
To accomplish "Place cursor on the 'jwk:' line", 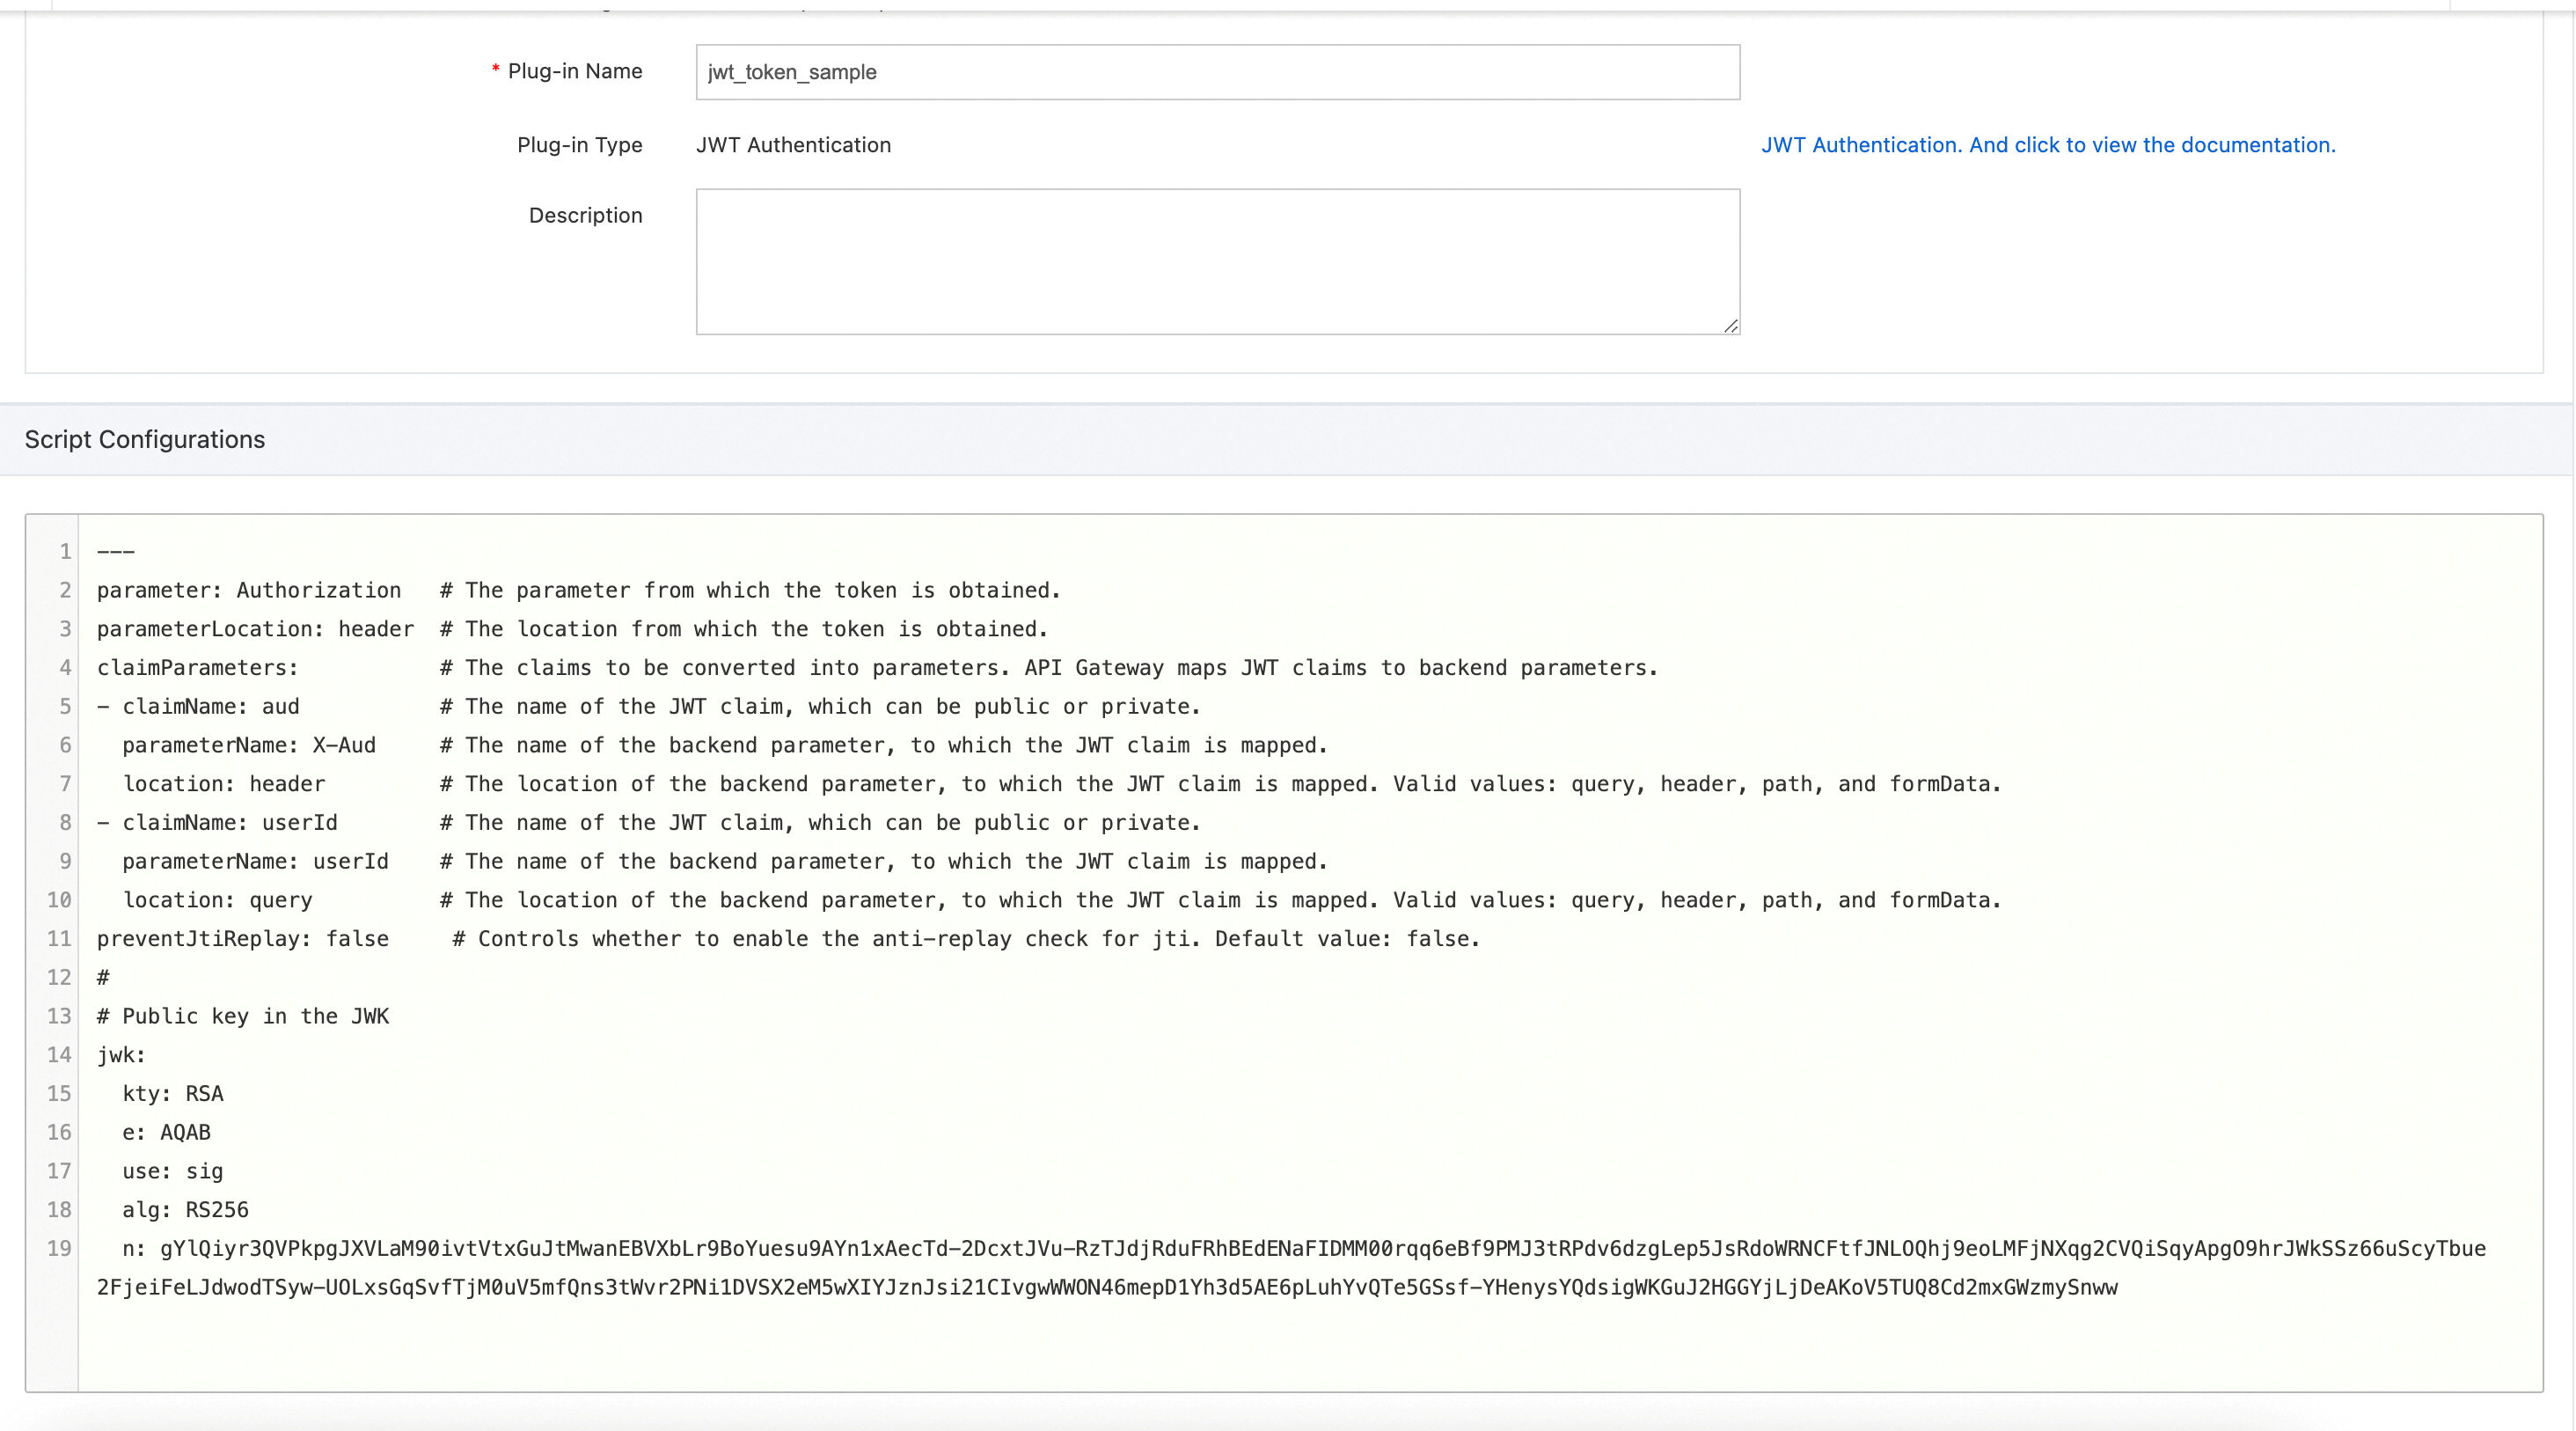I will (121, 1055).
